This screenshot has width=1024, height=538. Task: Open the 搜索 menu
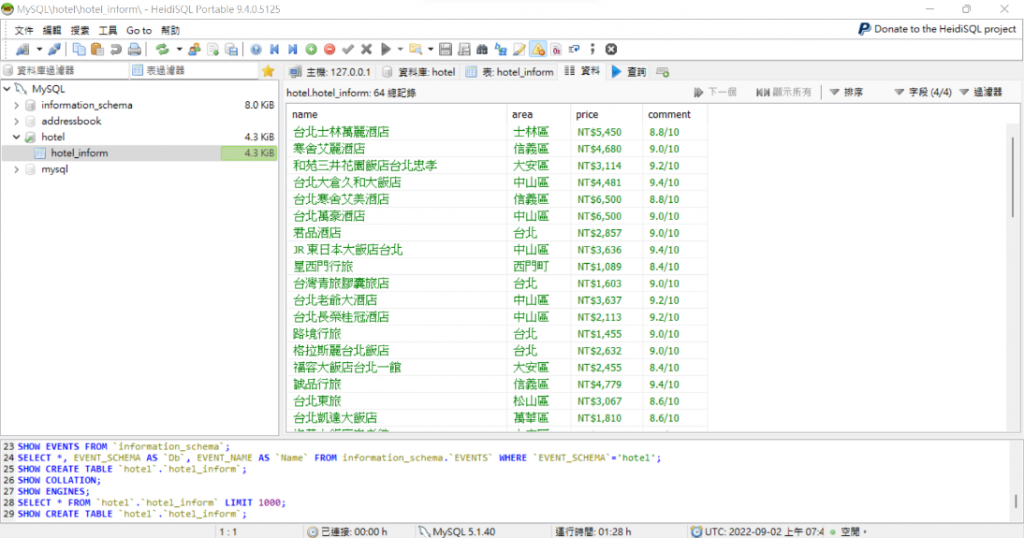tap(80, 31)
